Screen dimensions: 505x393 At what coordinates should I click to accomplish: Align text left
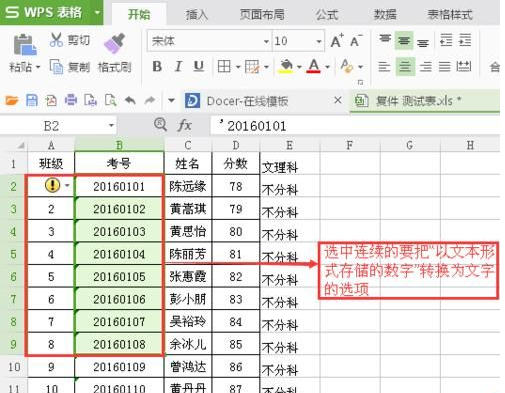click(x=384, y=67)
